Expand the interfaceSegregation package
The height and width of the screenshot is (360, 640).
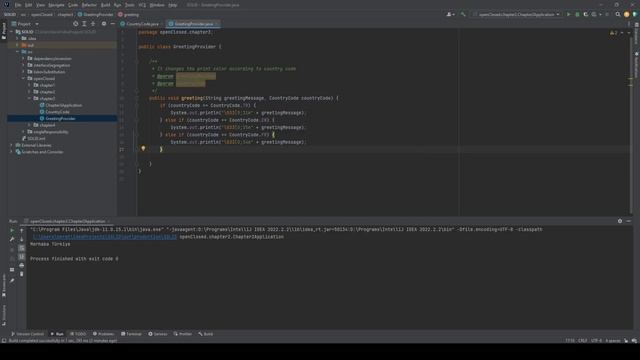[x=23, y=65]
